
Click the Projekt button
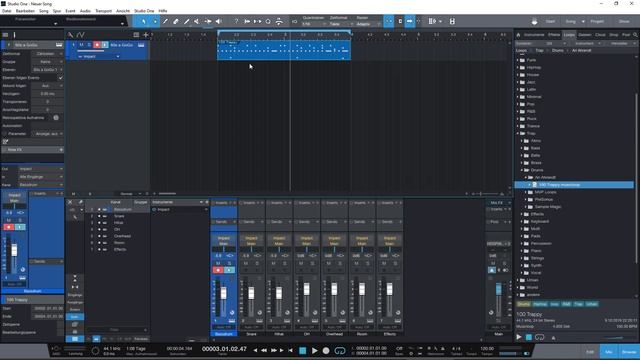(x=597, y=21)
